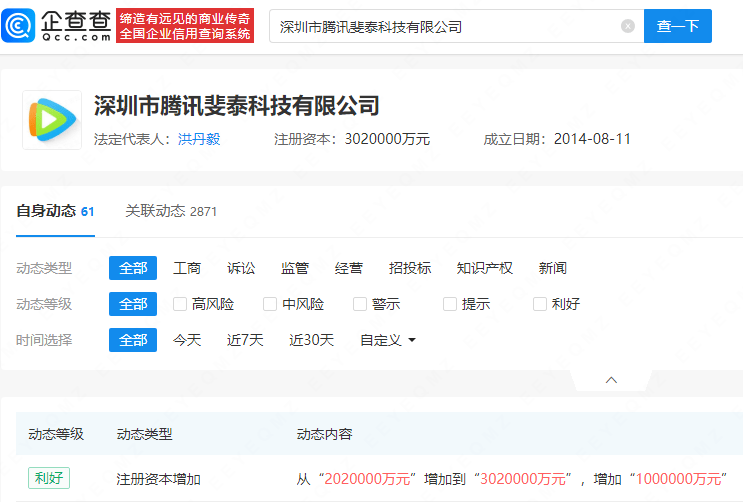This screenshot has height=502, width=743.
Task: Expand the 自定义 time dropdown
Action: (x=388, y=340)
